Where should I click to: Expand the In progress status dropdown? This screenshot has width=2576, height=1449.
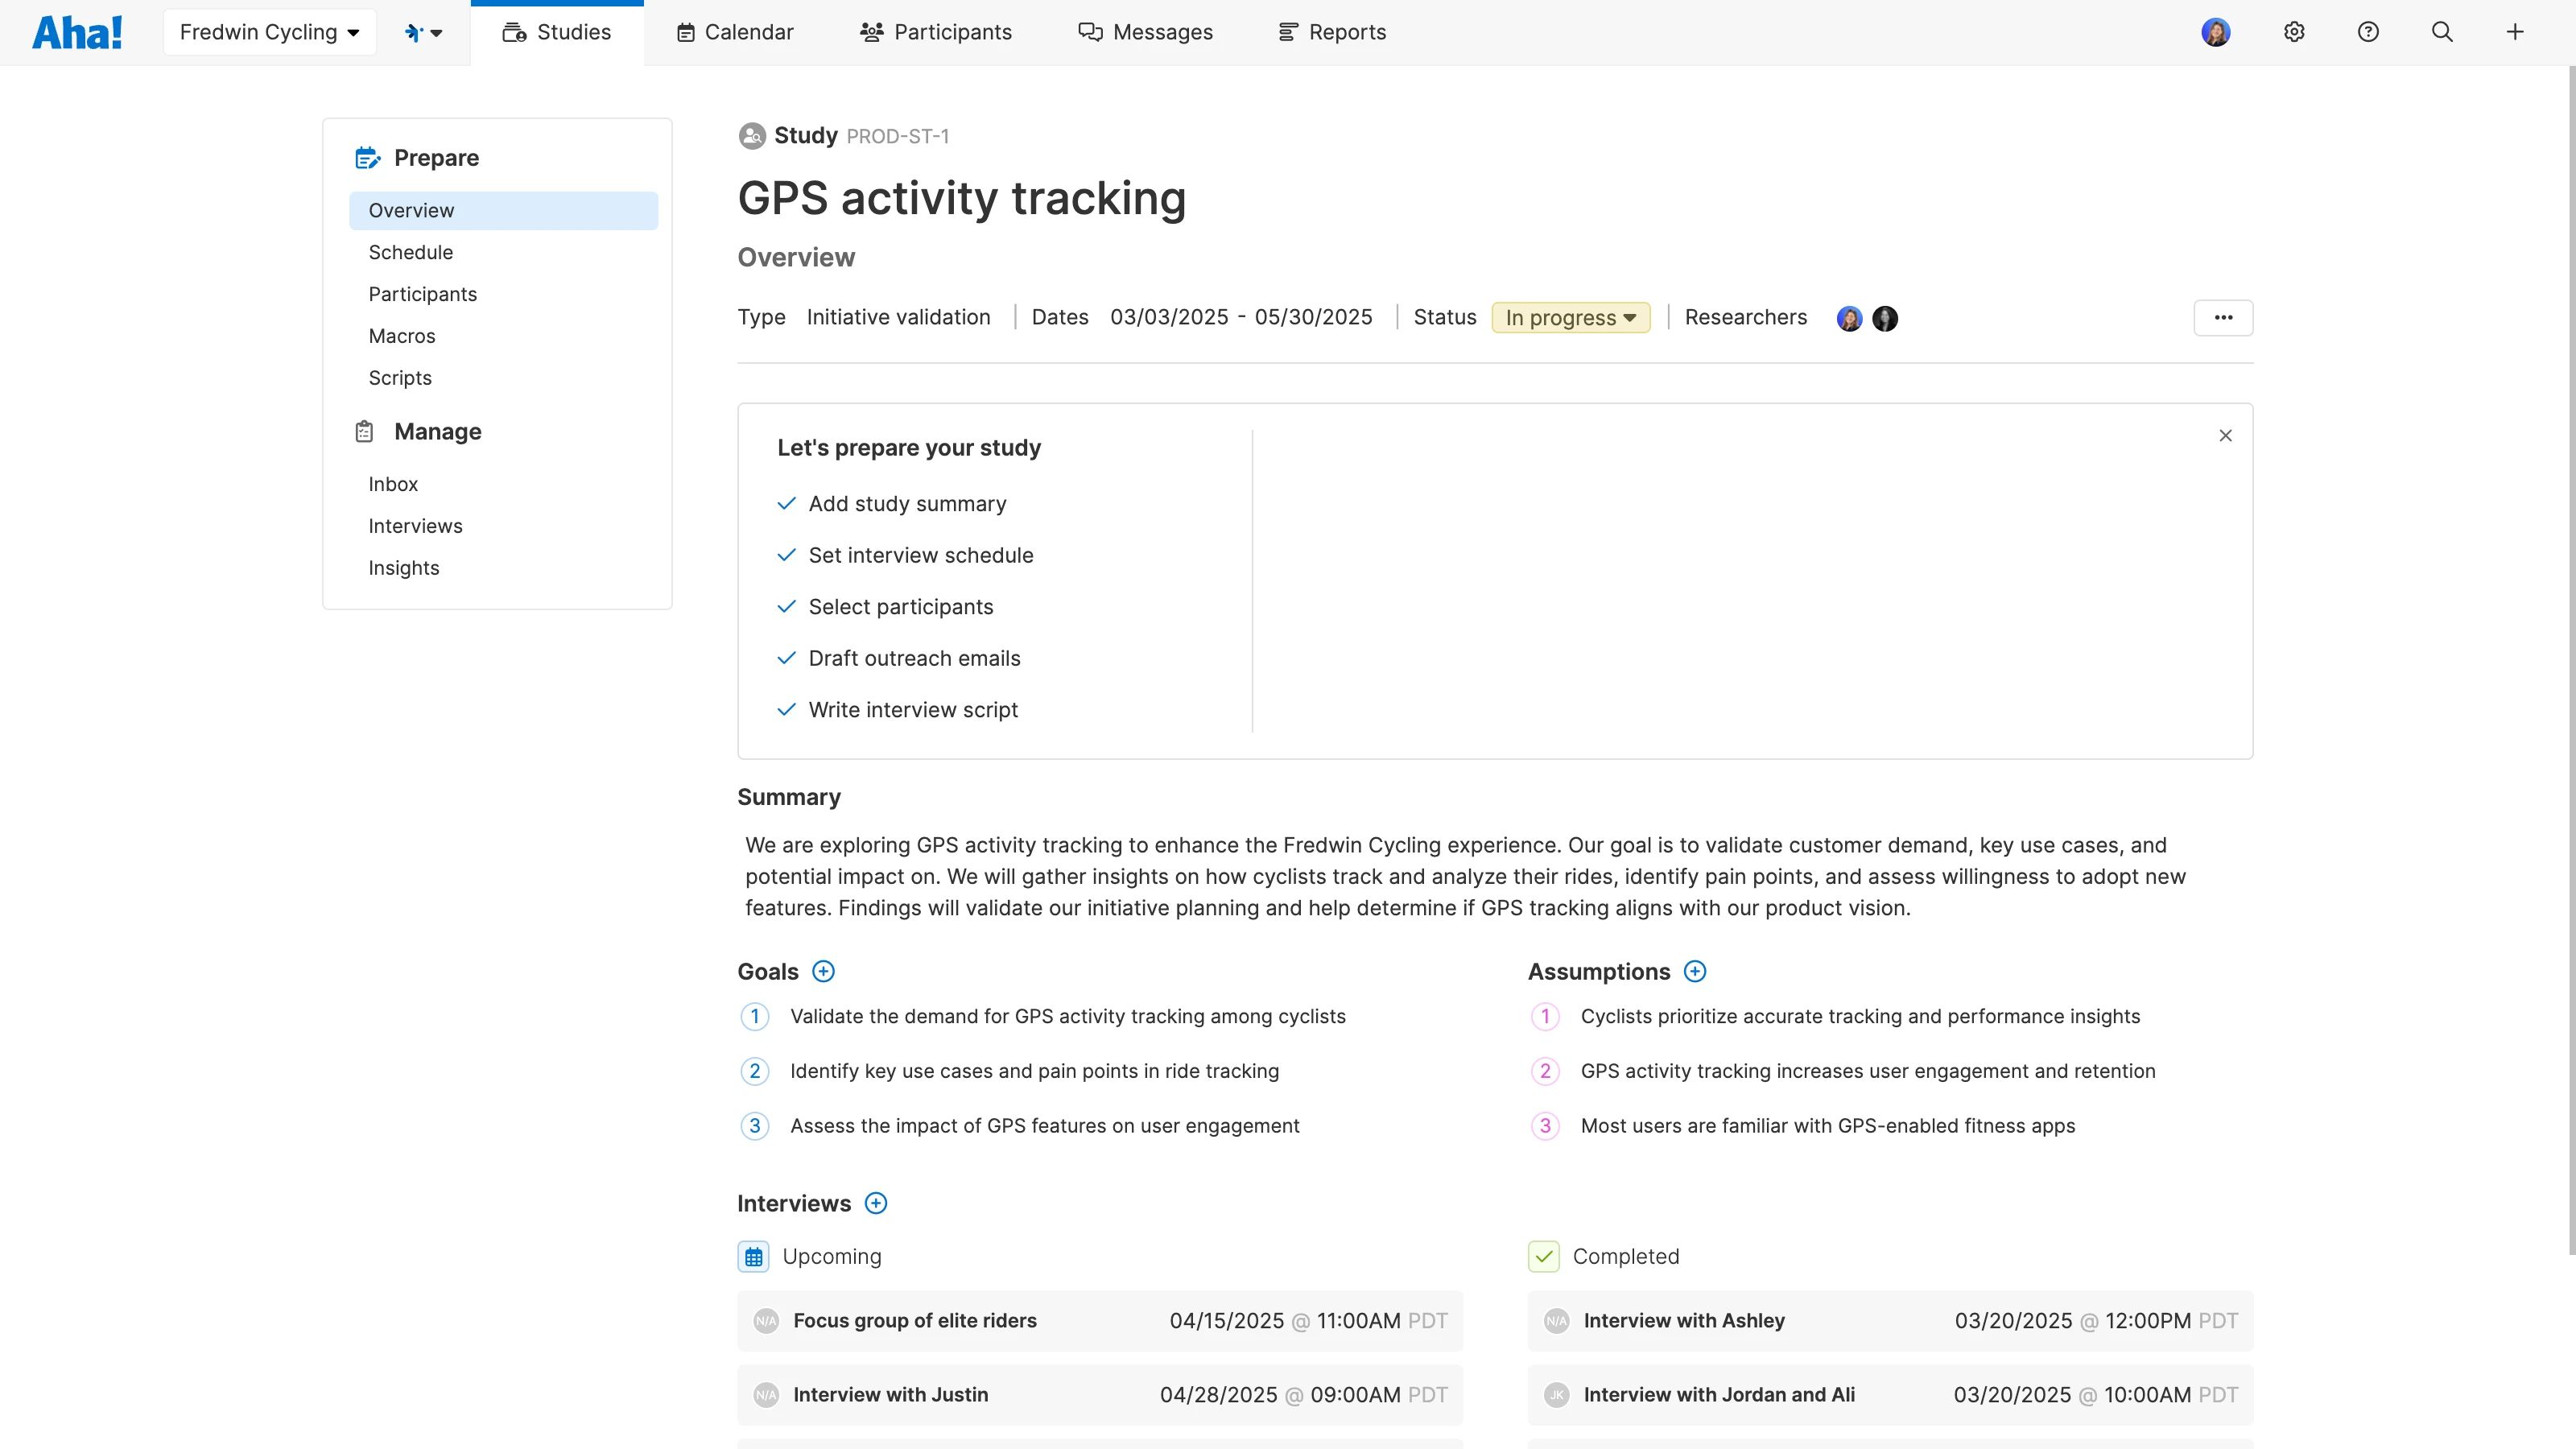[1570, 318]
